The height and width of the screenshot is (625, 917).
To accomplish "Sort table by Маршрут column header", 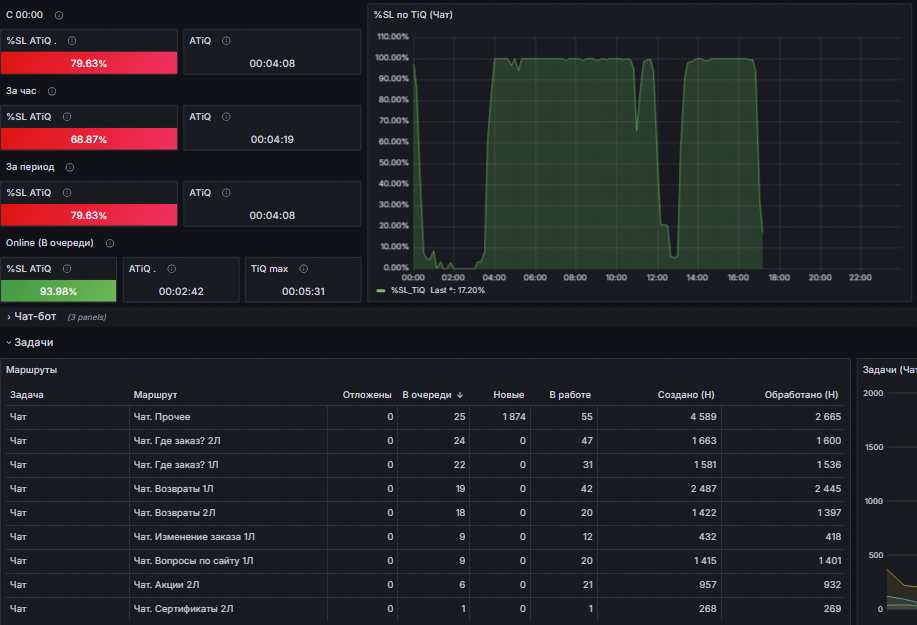I will (x=155, y=395).
